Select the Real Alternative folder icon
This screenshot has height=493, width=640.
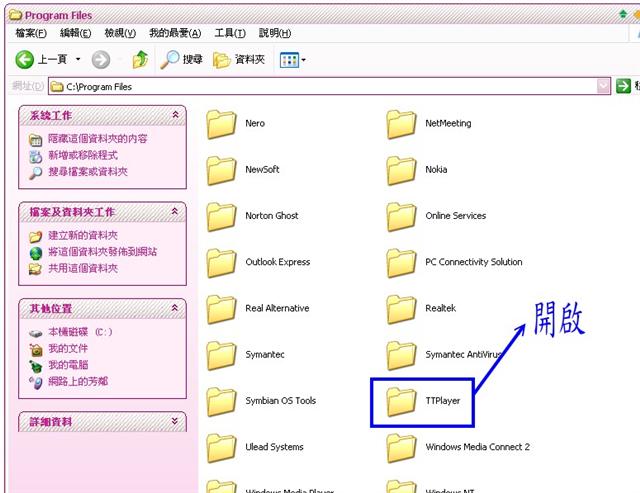221,309
